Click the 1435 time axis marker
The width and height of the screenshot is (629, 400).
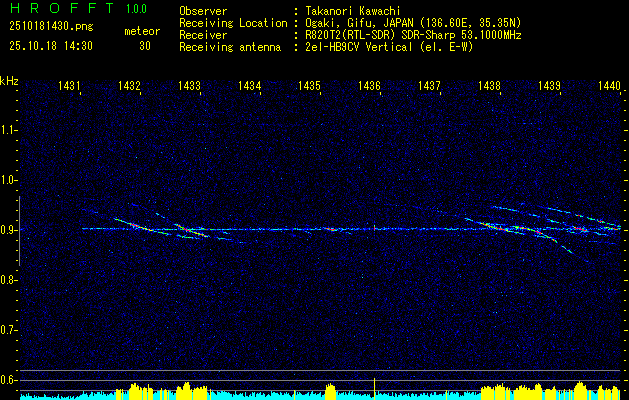309,85
